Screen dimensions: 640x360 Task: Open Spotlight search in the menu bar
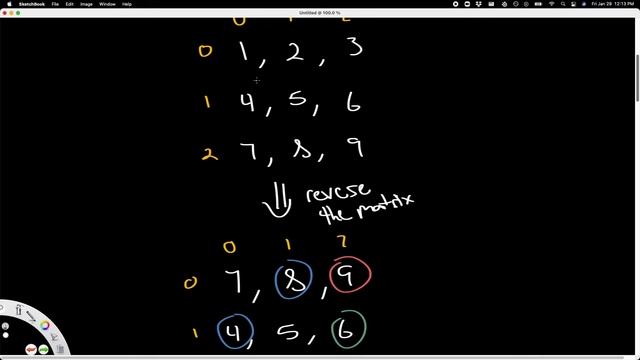point(563,4)
